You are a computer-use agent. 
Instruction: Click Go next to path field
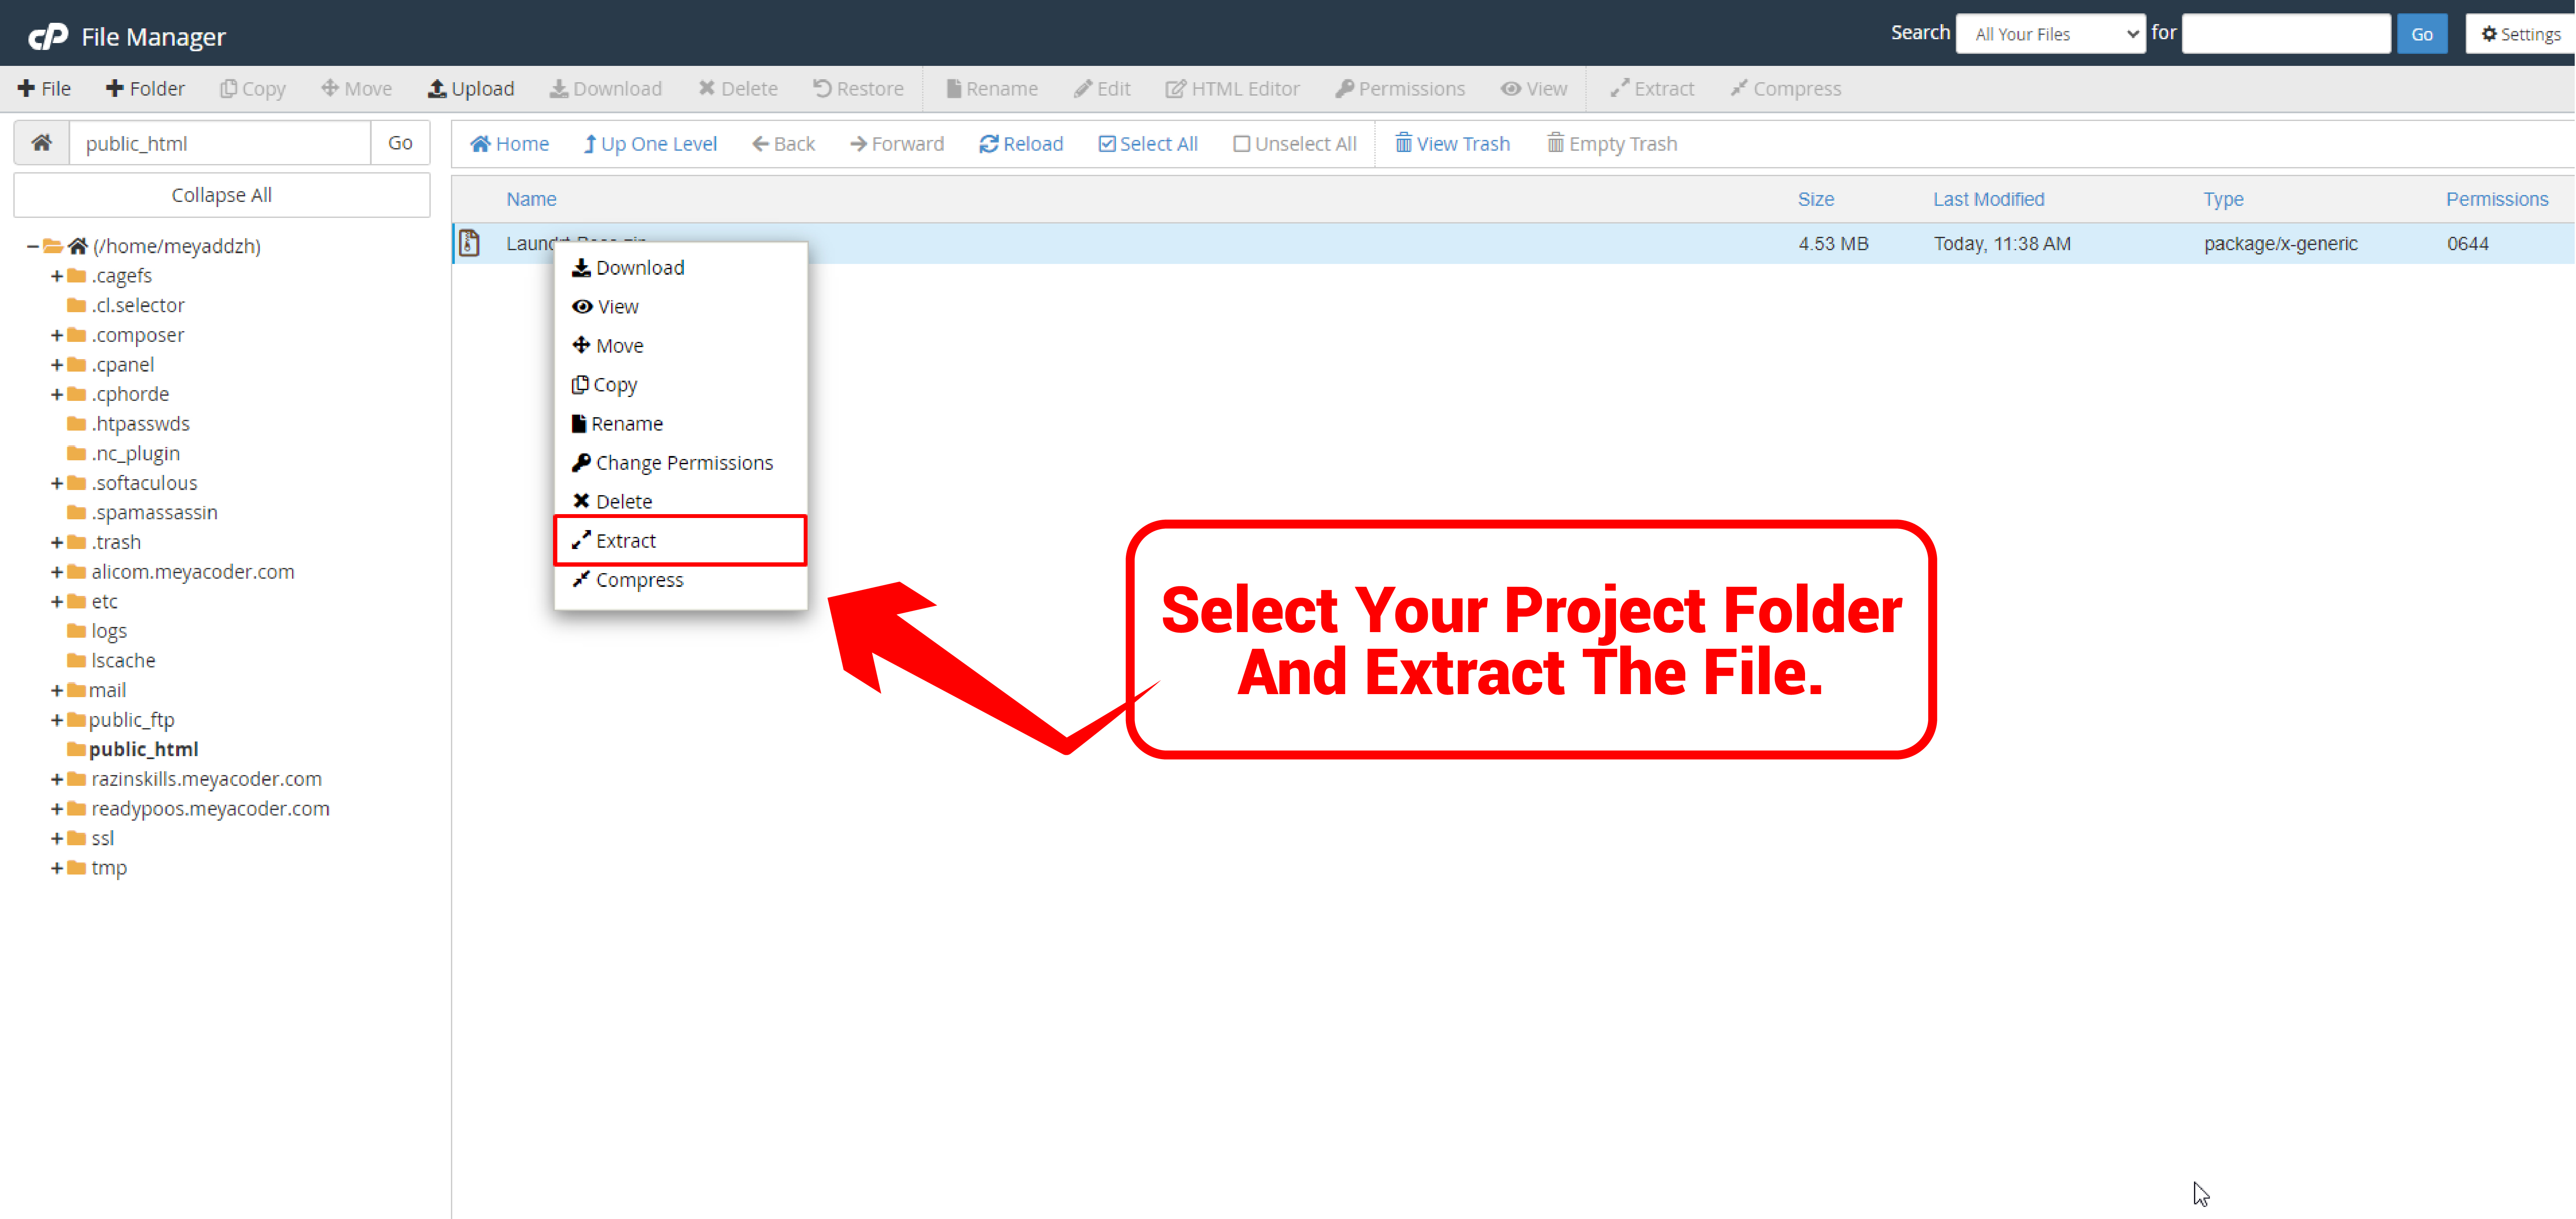pyautogui.click(x=400, y=143)
